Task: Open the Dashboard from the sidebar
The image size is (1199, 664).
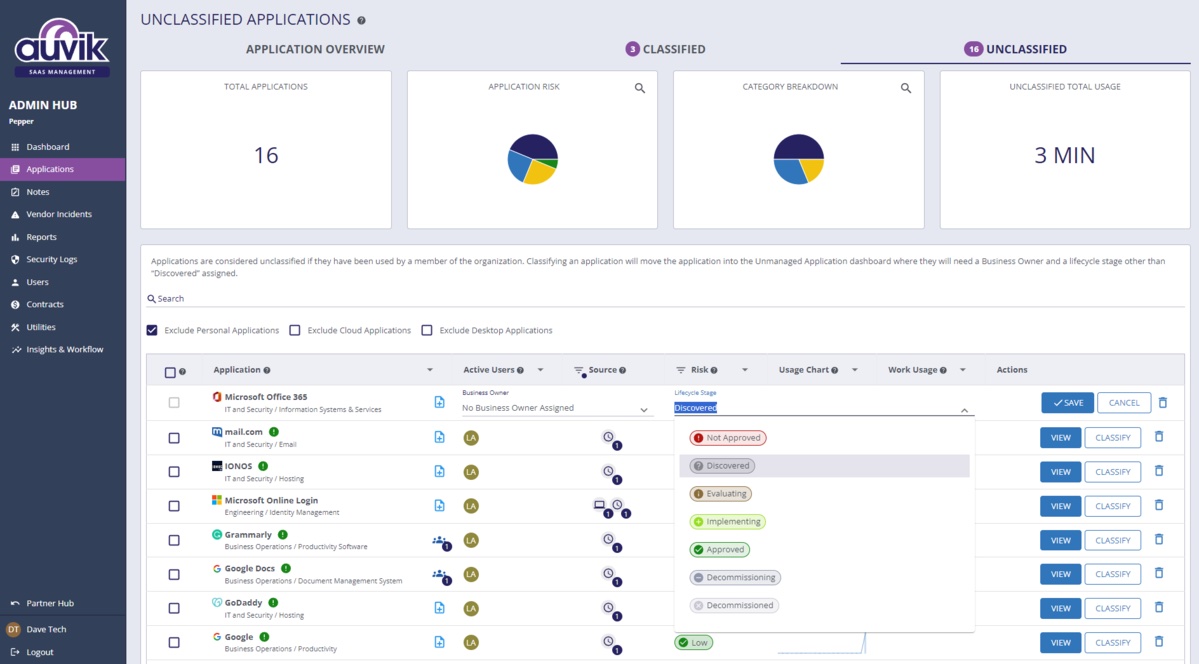Action: (x=47, y=146)
